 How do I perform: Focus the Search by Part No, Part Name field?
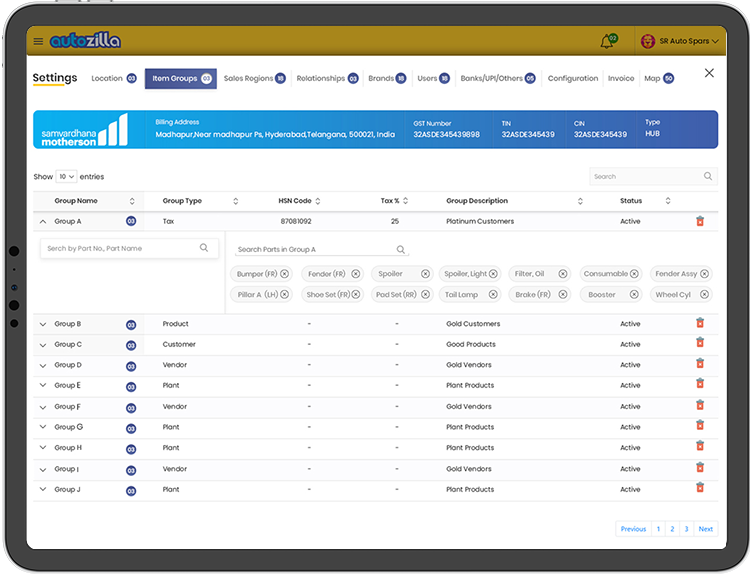pos(129,248)
